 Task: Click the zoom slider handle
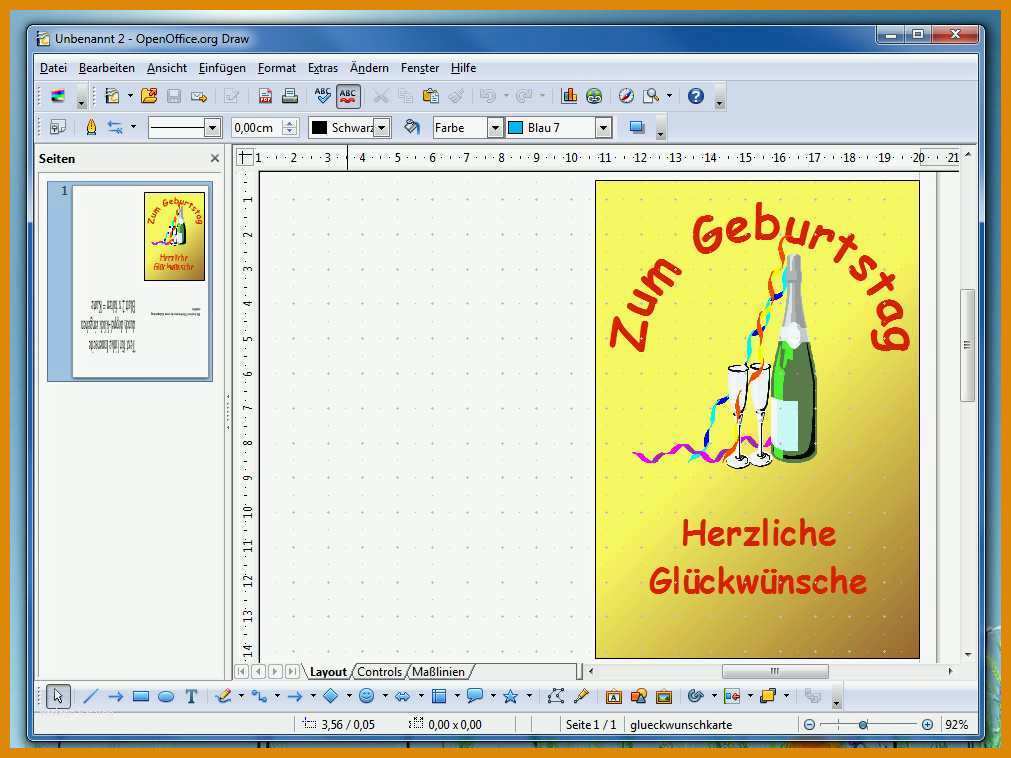click(863, 724)
